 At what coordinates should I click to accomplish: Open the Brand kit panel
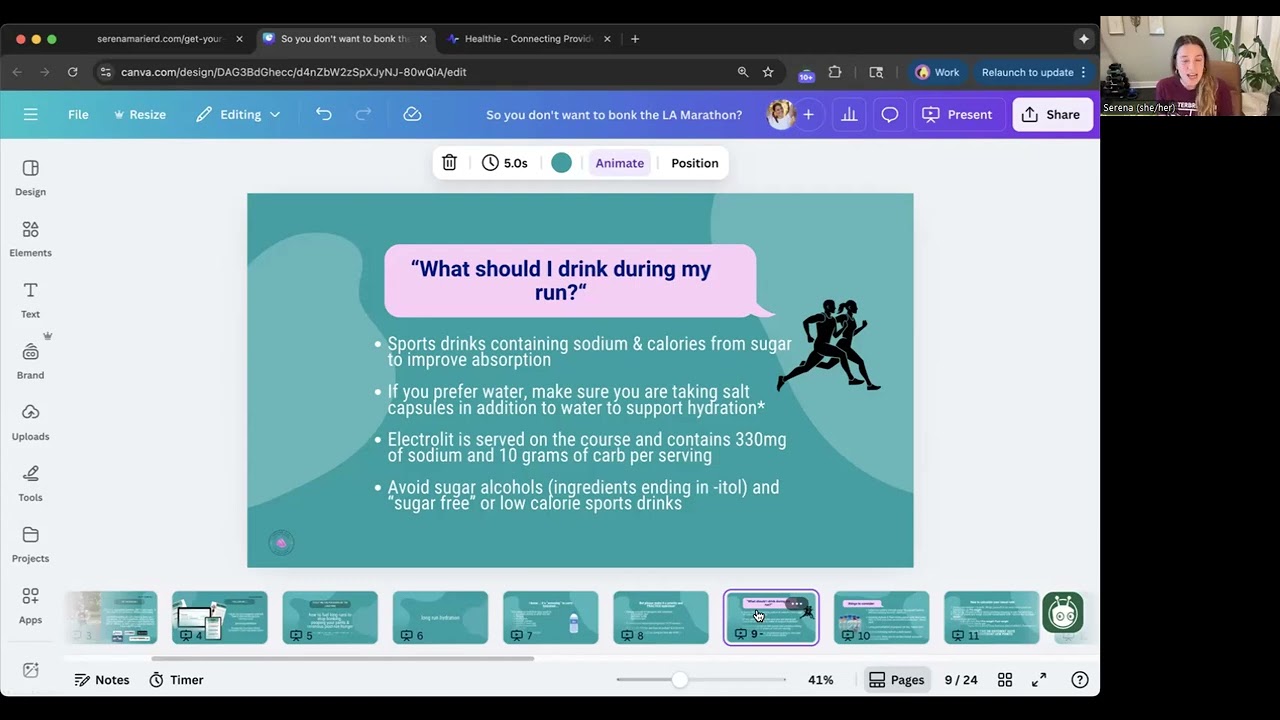[30, 361]
